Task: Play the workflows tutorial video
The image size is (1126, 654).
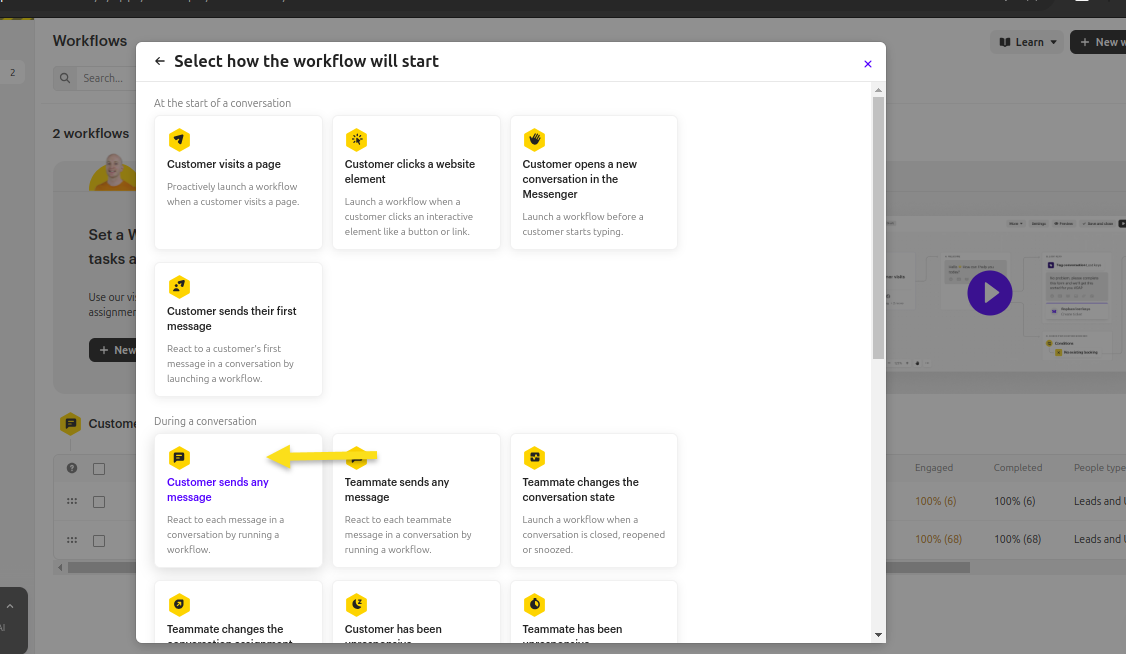Action: coord(990,293)
